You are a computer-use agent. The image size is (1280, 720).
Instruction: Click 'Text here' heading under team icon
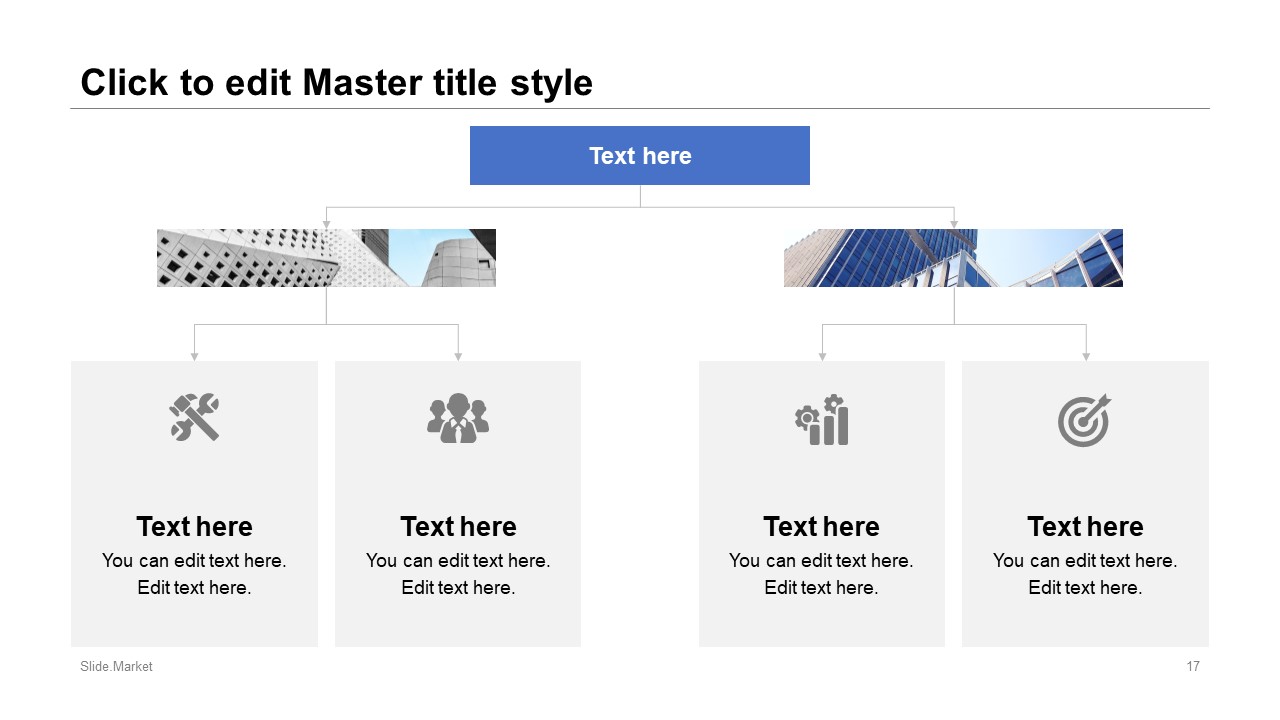coord(458,526)
